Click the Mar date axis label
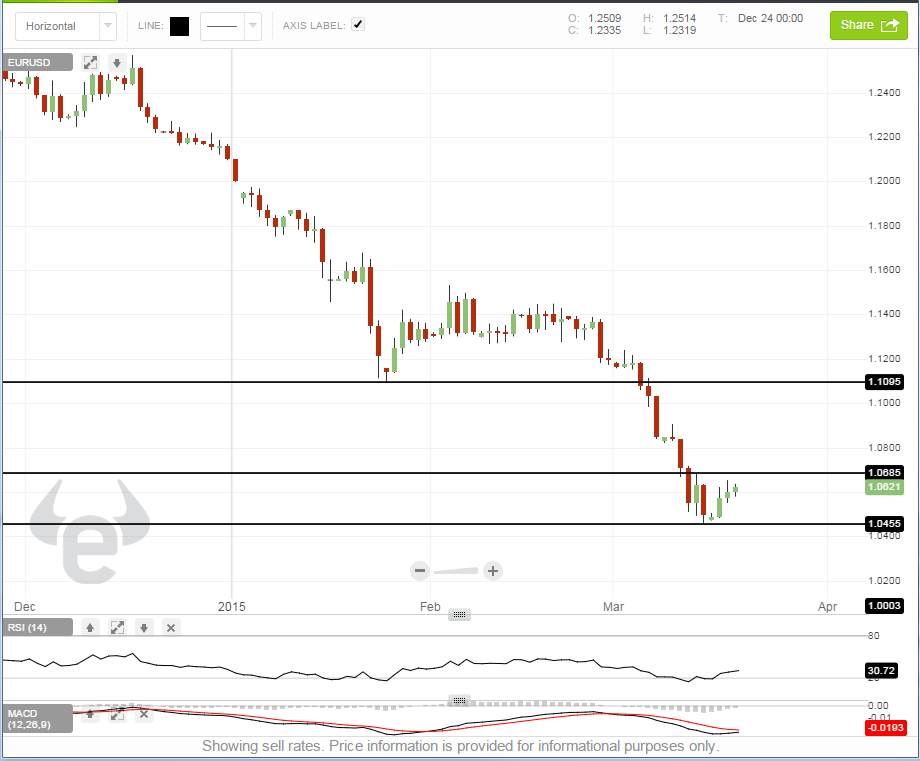The height and width of the screenshot is (761, 920). (614, 607)
